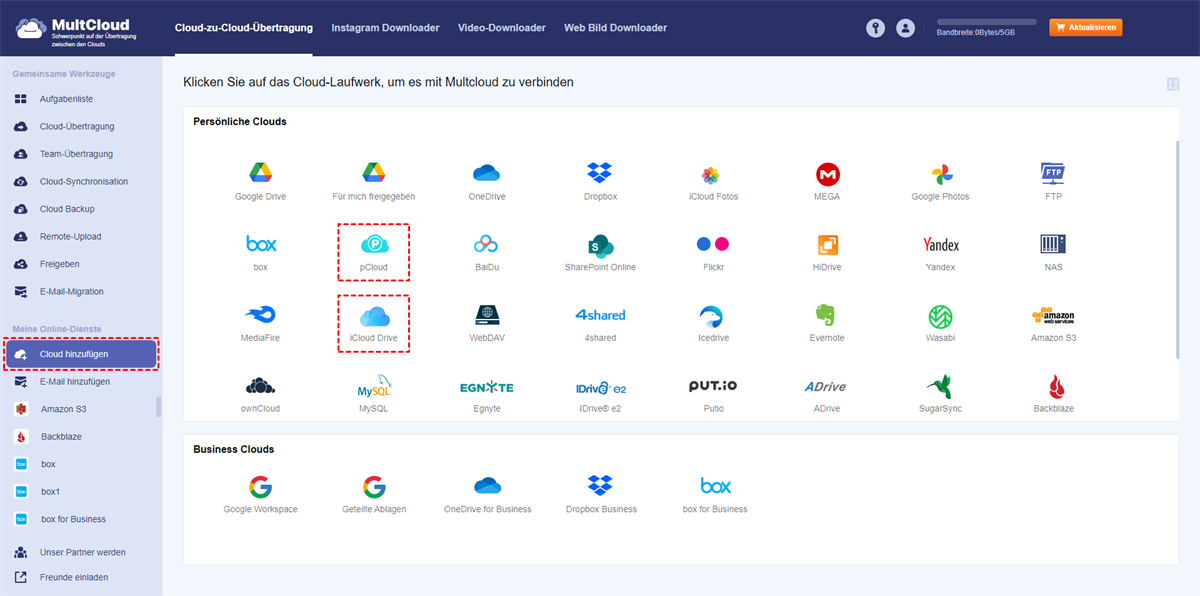Open the key icon in header
The height and width of the screenshot is (596, 1200).
click(x=876, y=29)
